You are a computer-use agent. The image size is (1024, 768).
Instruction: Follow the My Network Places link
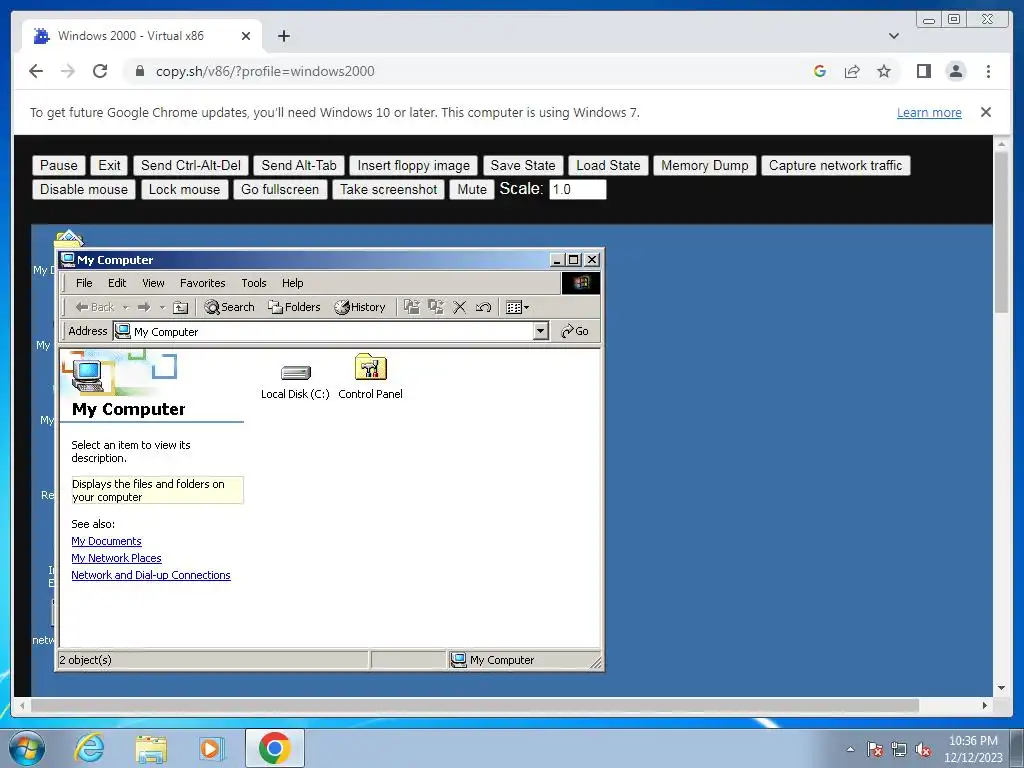coord(116,558)
